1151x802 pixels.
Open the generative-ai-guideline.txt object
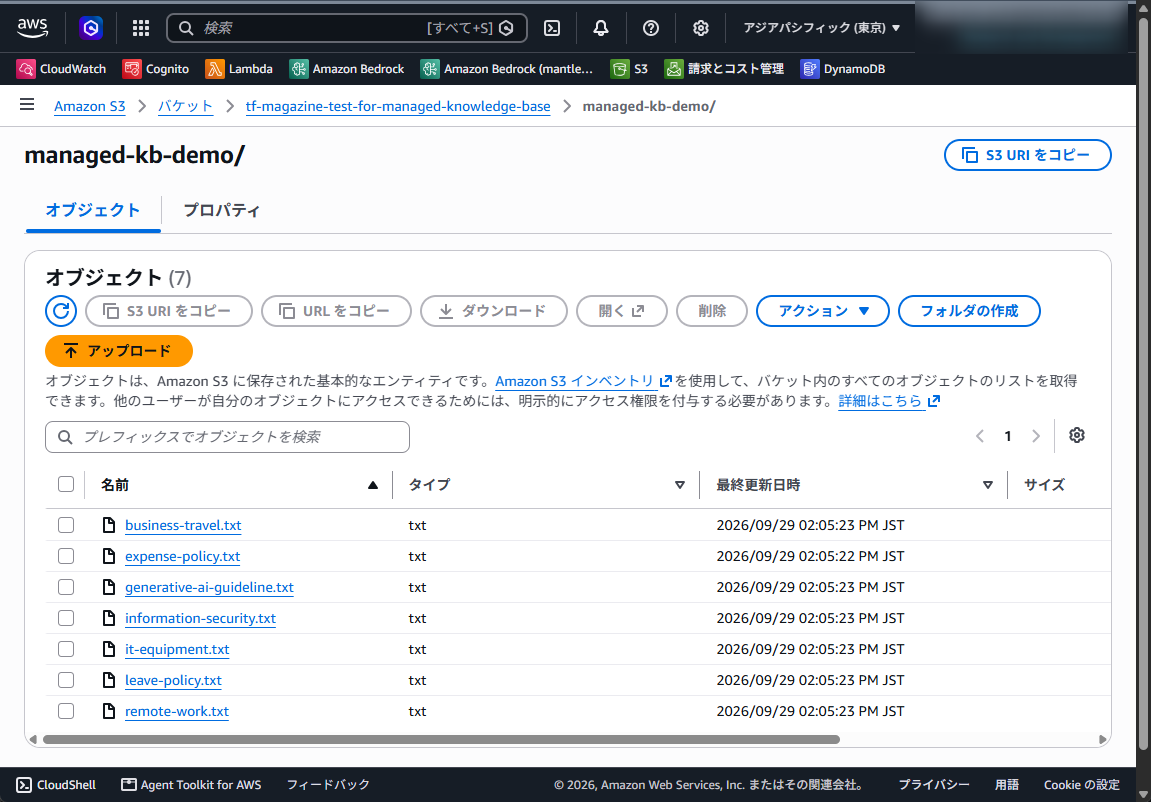[x=209, y=587]
